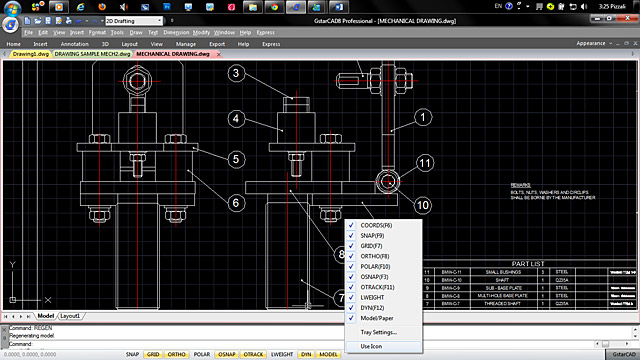Click the Undo arrow icon in quick access toolbar
This screenshot has height=360, width=640.
(x=79, y=21)
